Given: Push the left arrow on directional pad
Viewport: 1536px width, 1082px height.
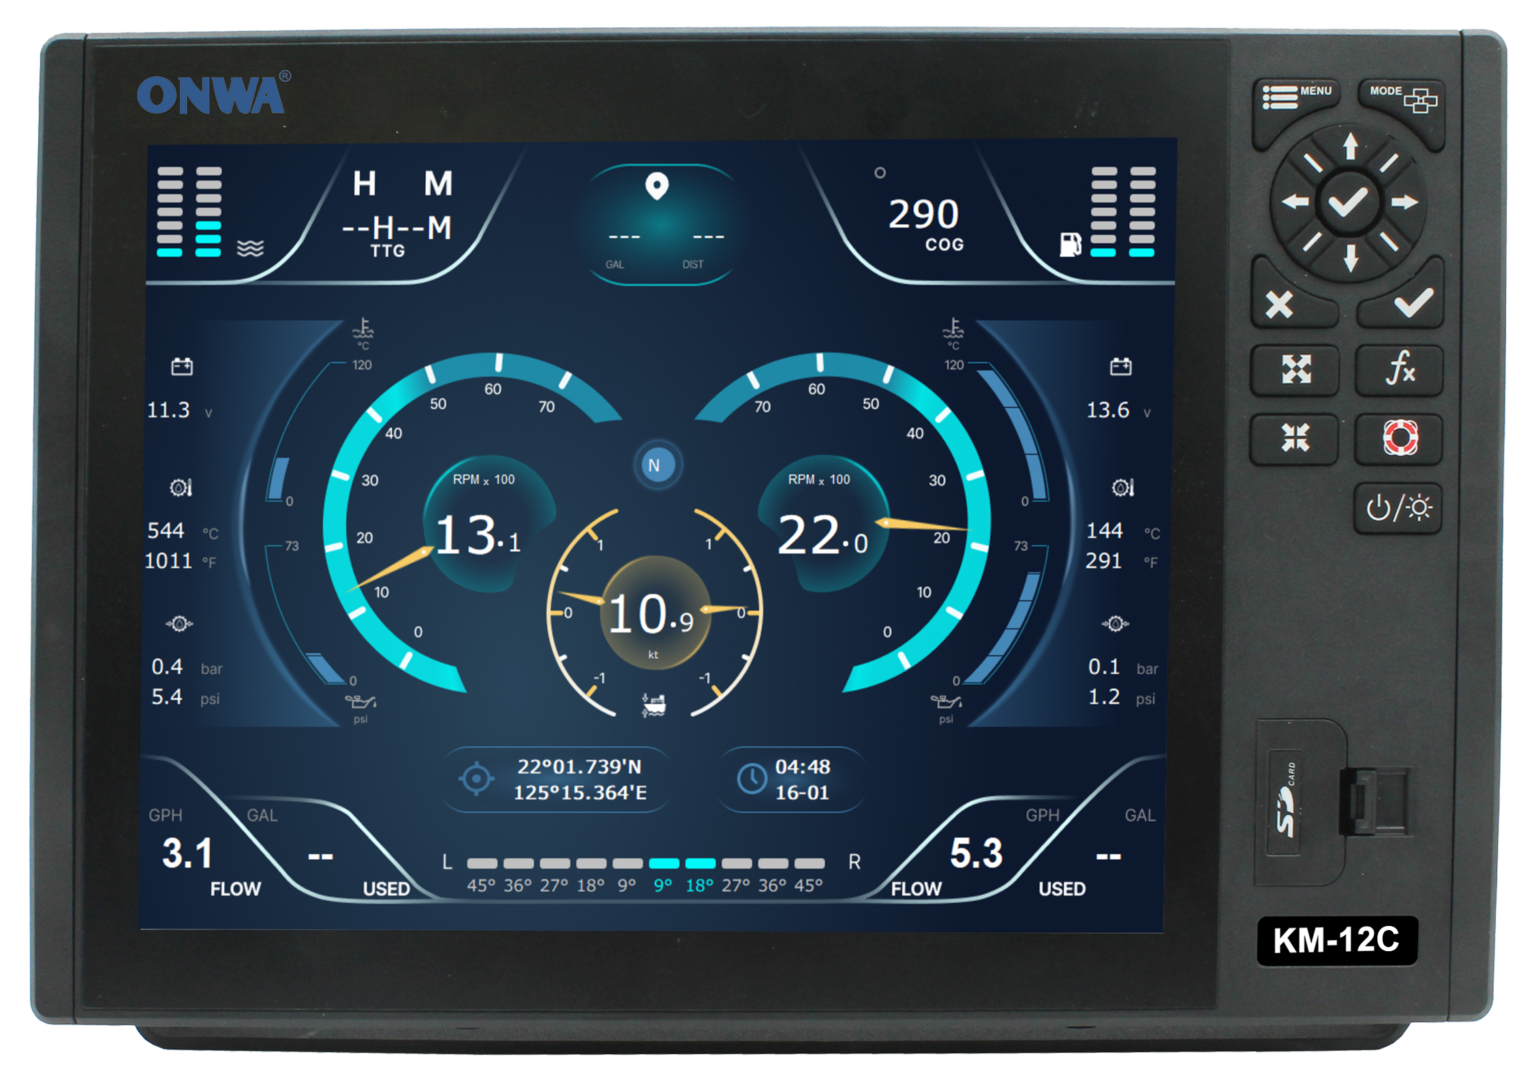Looking at the screenshot, I should point(1295,202).
